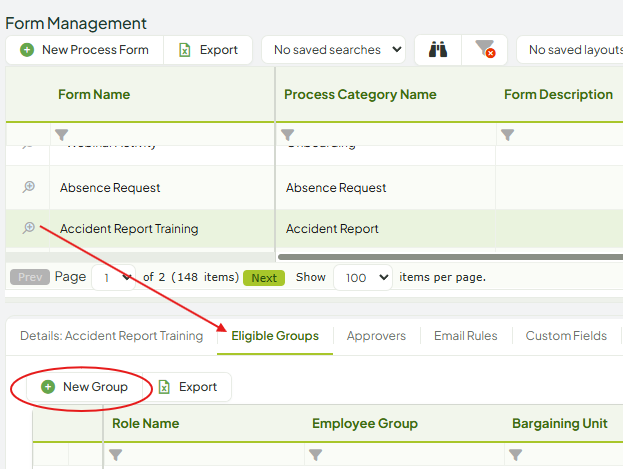Viewport: 623px width, 469px height.
Task: View details of Accident Report Training row
Action: [29, 228]
